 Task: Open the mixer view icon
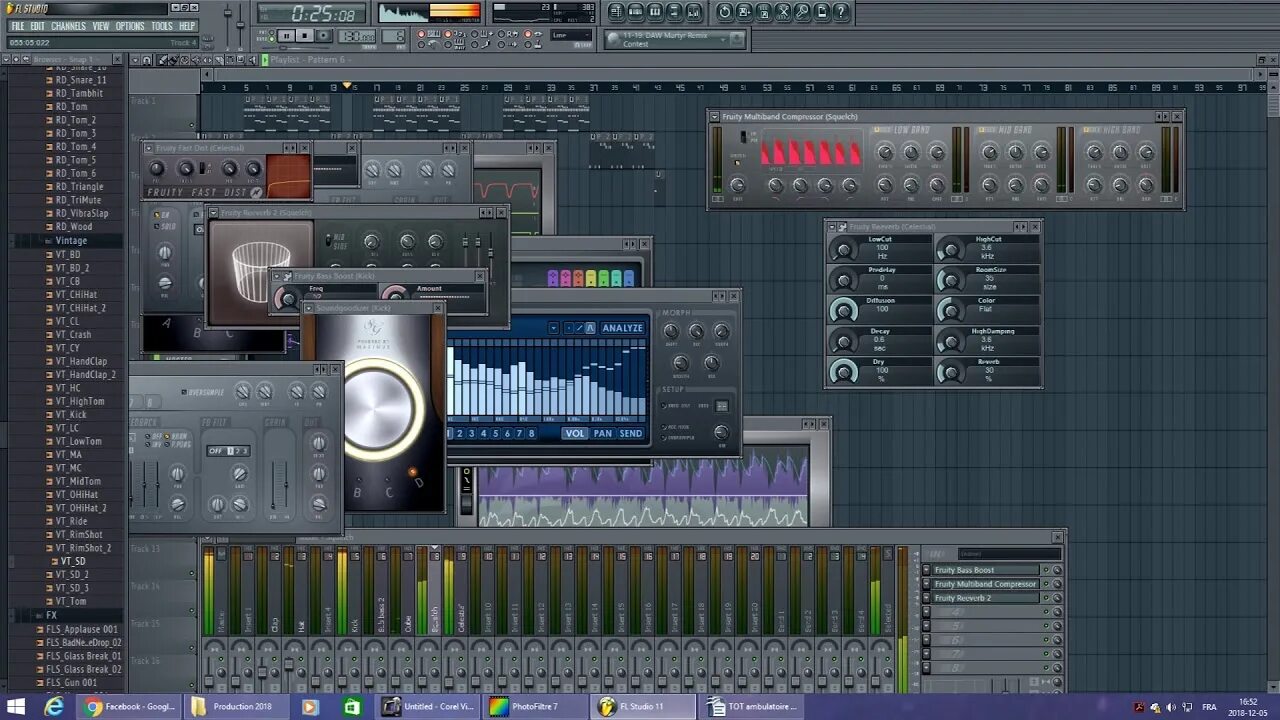[695, 12]
